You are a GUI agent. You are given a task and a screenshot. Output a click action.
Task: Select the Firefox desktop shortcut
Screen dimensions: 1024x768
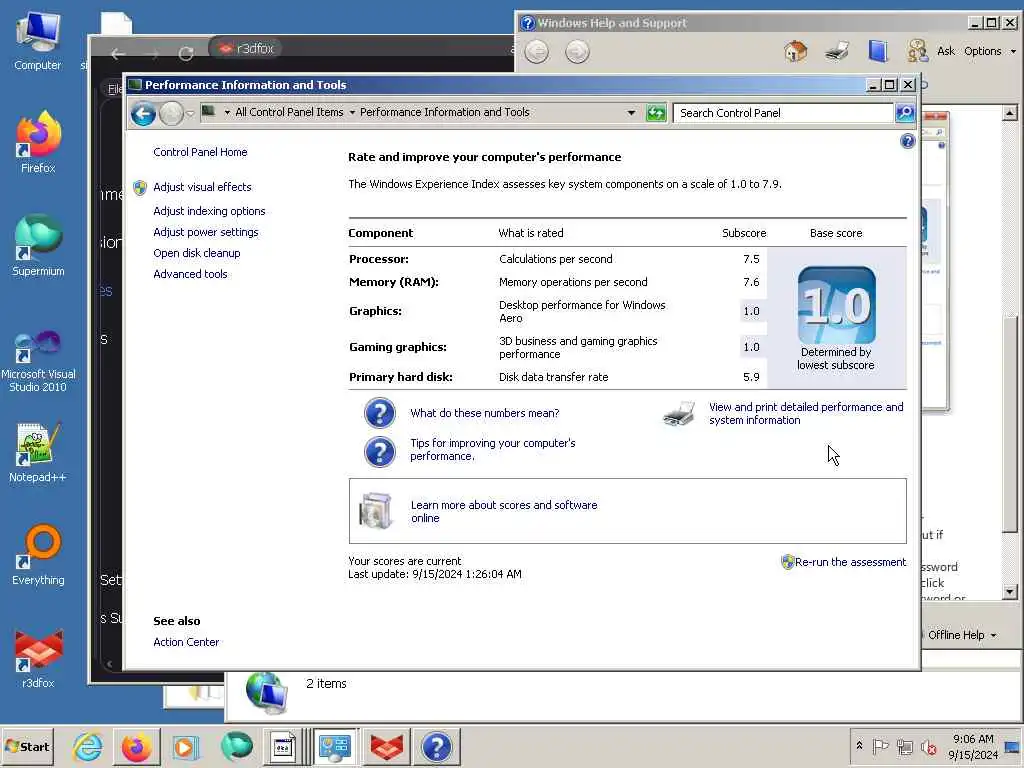38,142
